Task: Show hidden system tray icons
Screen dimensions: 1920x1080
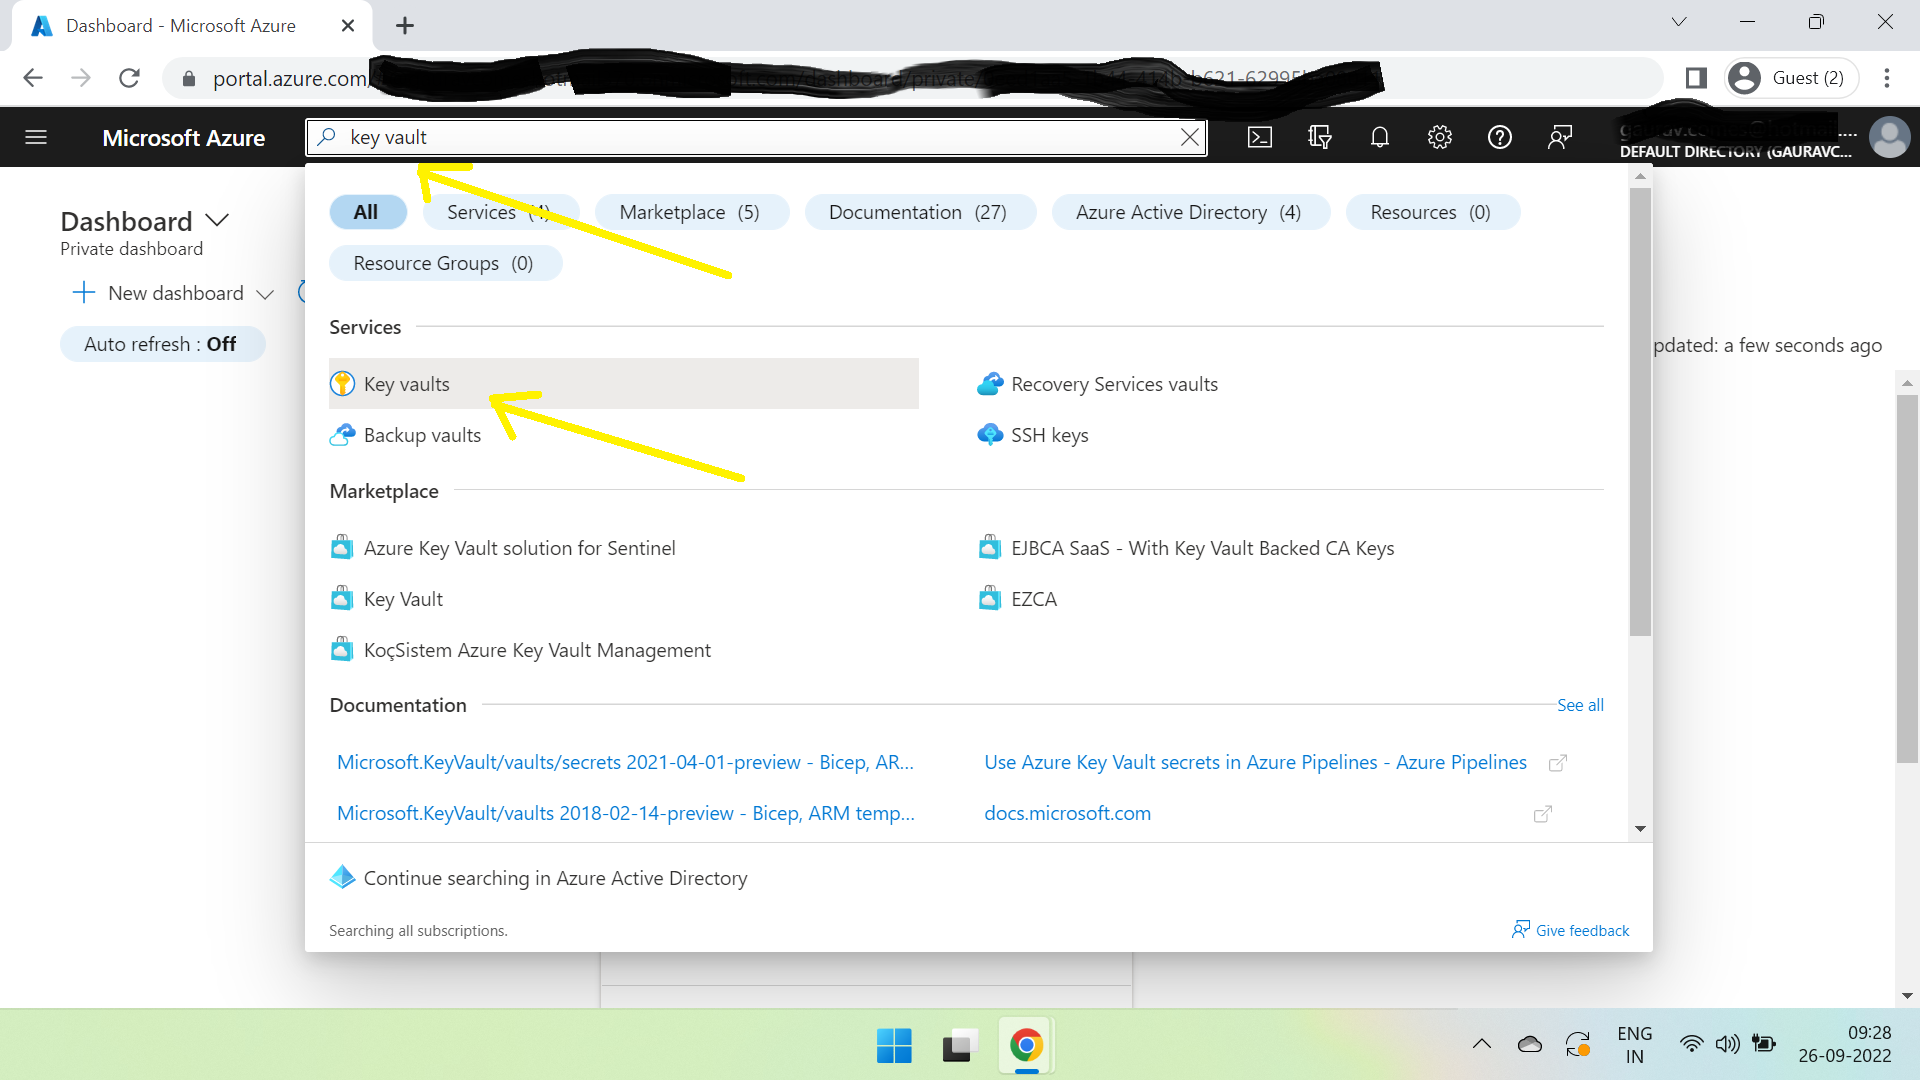Action: pyautogui.click(x=1482, y=1044)
